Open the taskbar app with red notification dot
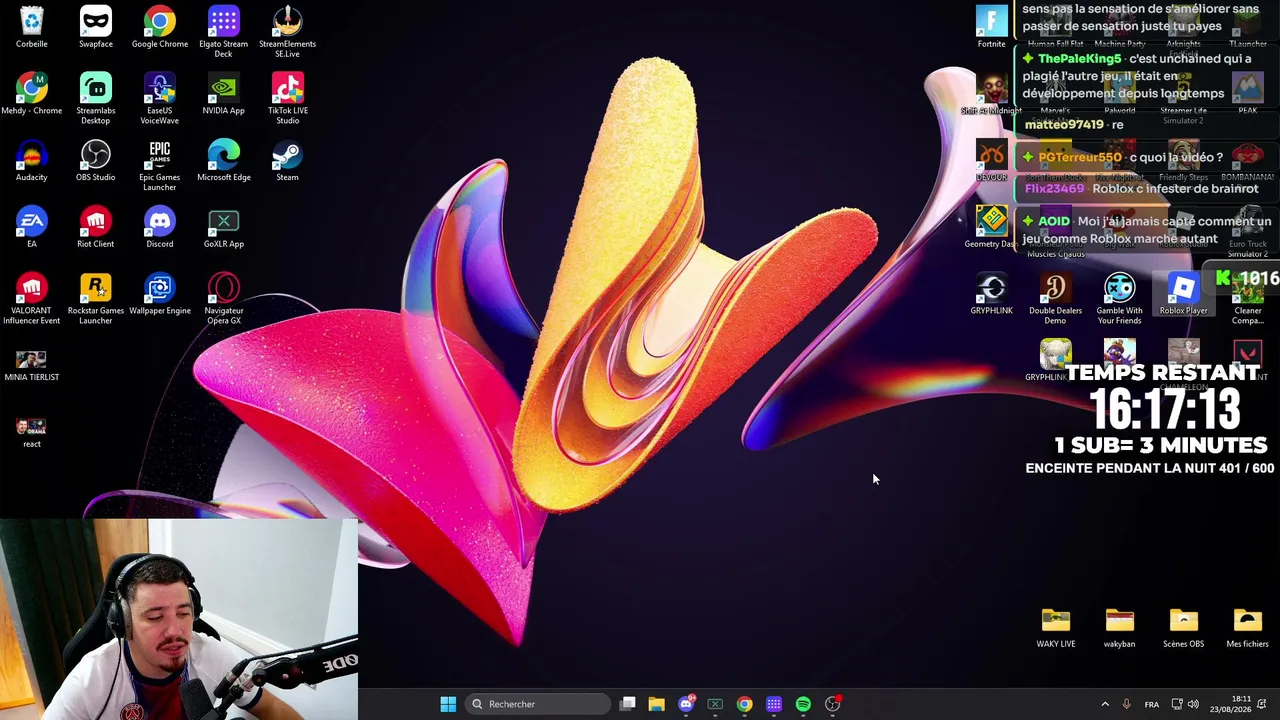The image size is (1280, 720). tap(833, 704)
